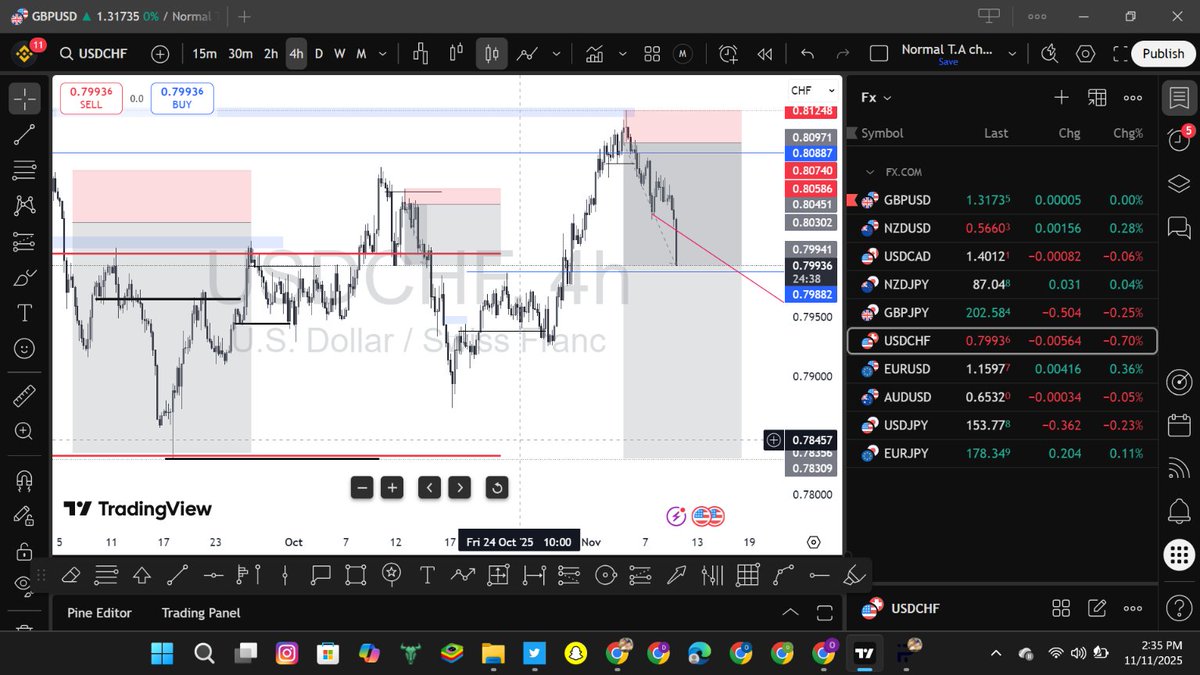The height and width of the screenshot is (675, 1200).
Task: Click the Publish button
Action: (x=1163, y=54)
